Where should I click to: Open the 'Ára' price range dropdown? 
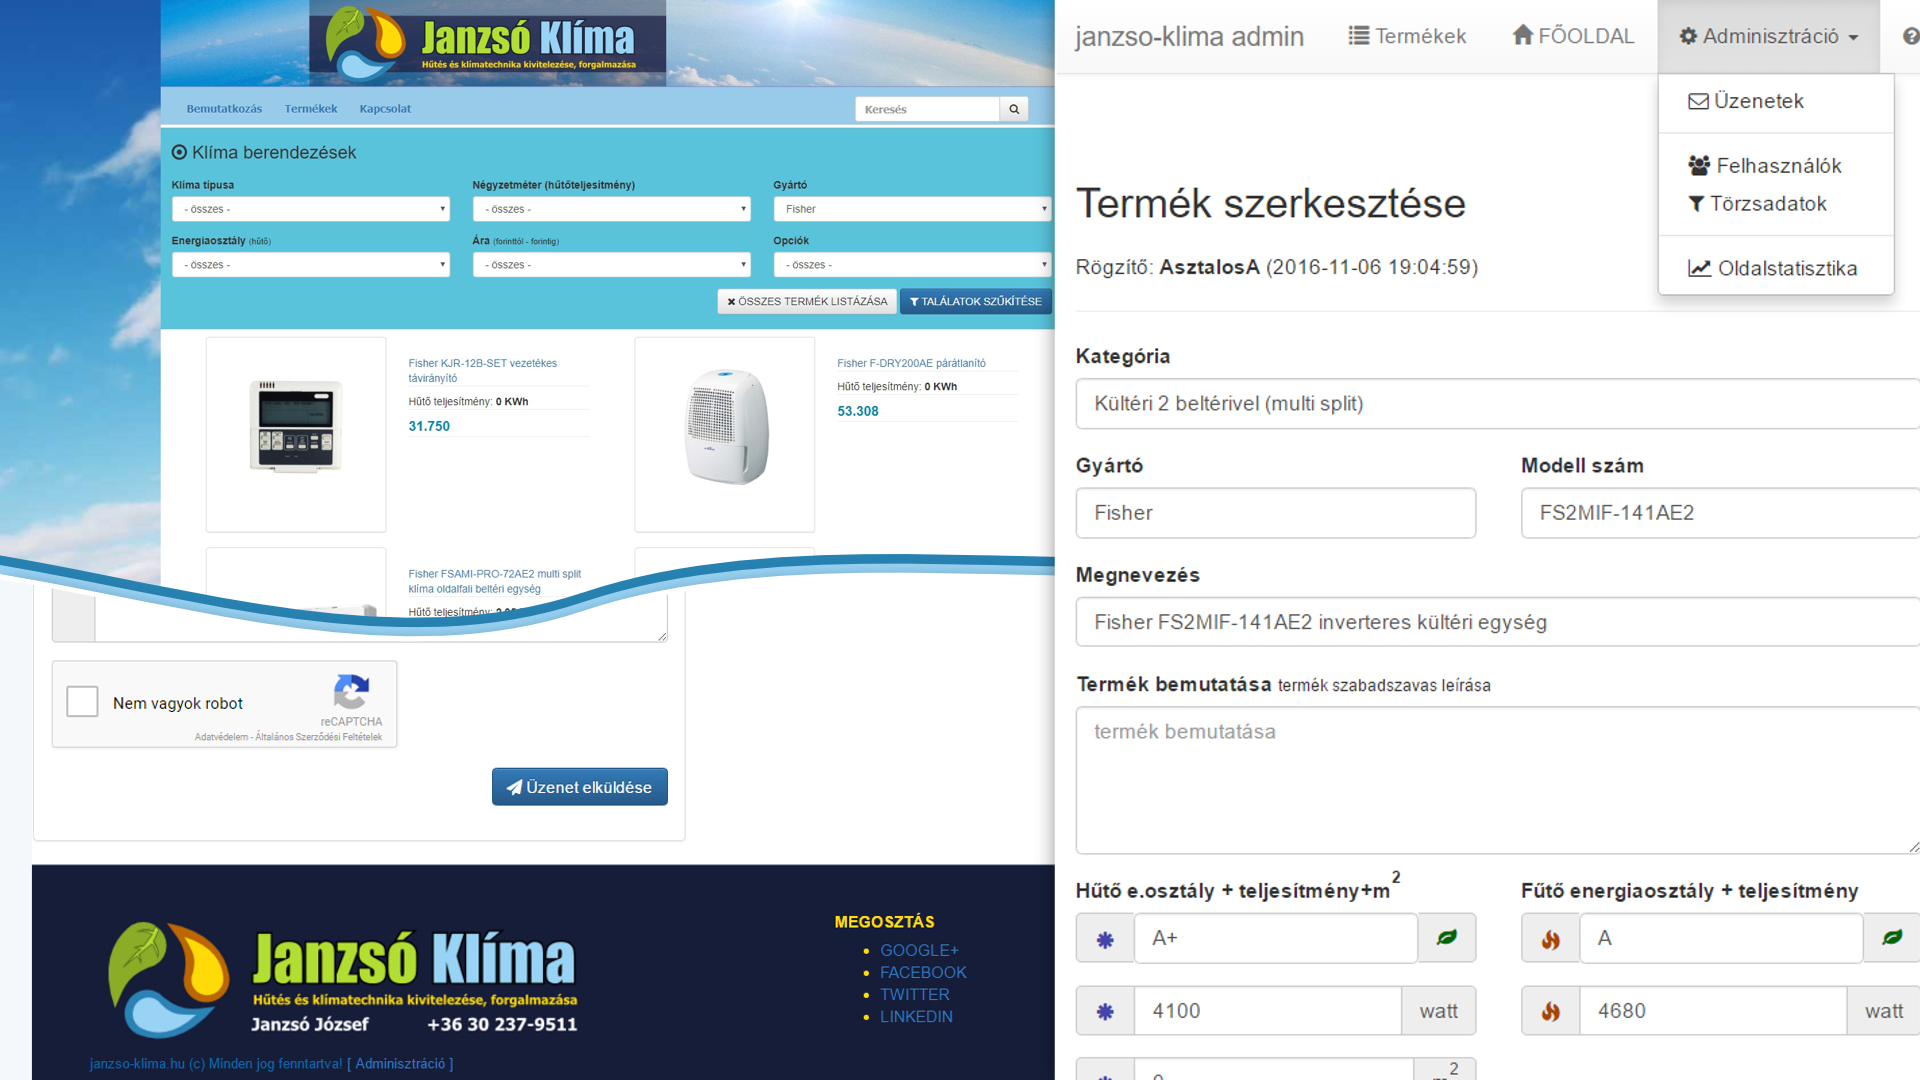tap(612, 265)
